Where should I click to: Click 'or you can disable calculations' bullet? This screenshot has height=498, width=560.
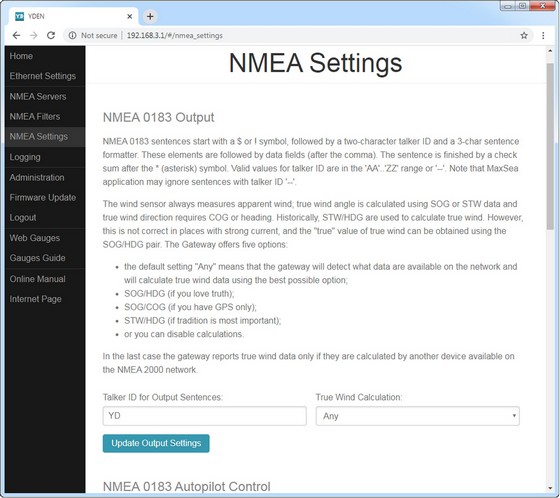[184, 334]
